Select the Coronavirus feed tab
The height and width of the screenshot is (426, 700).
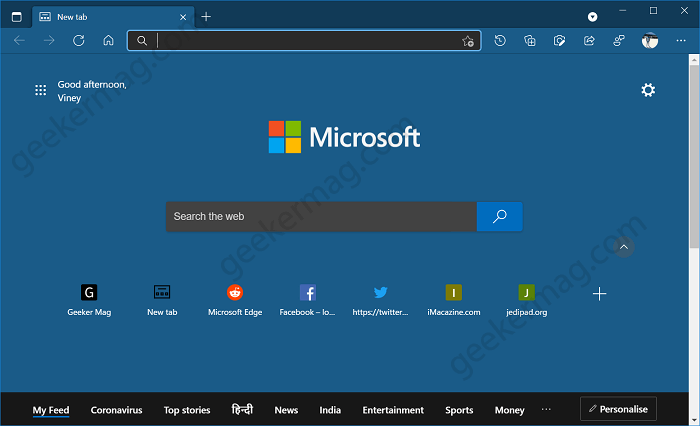pos(116,410)
